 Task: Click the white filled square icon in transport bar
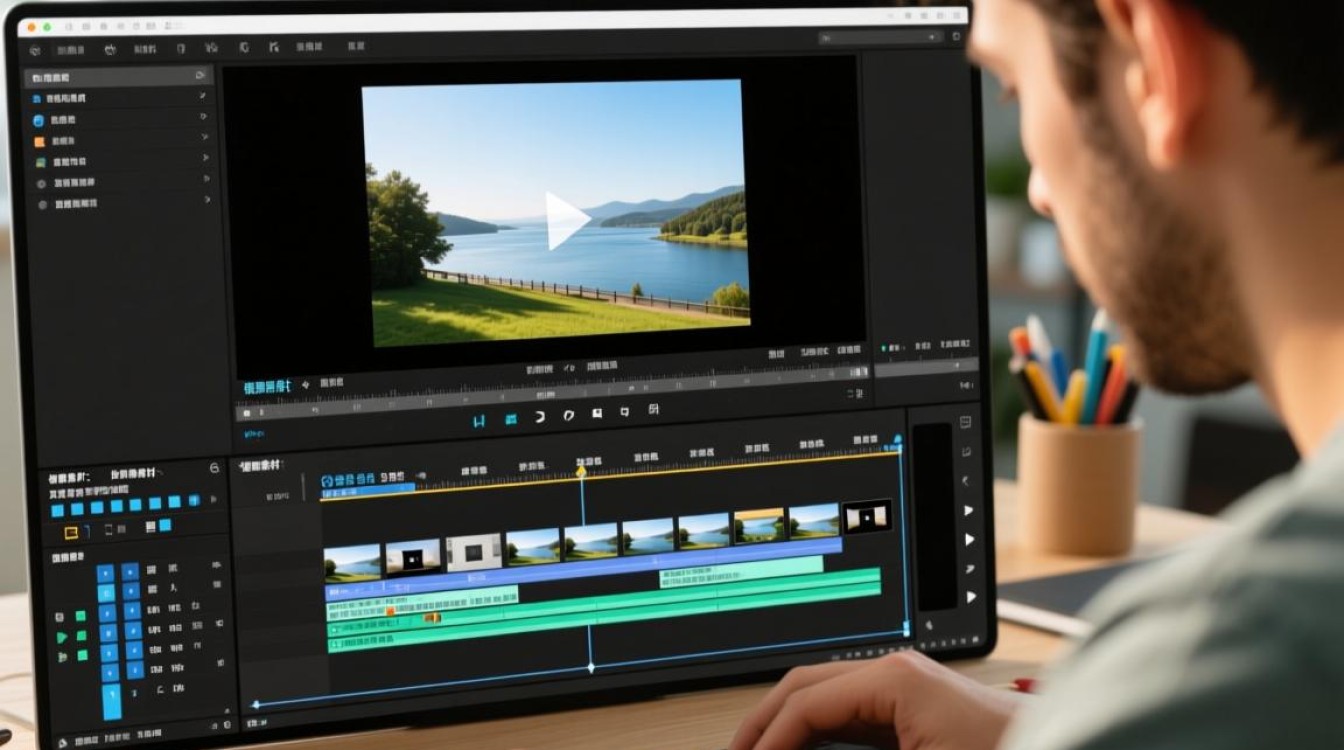(x=597, y=414)
